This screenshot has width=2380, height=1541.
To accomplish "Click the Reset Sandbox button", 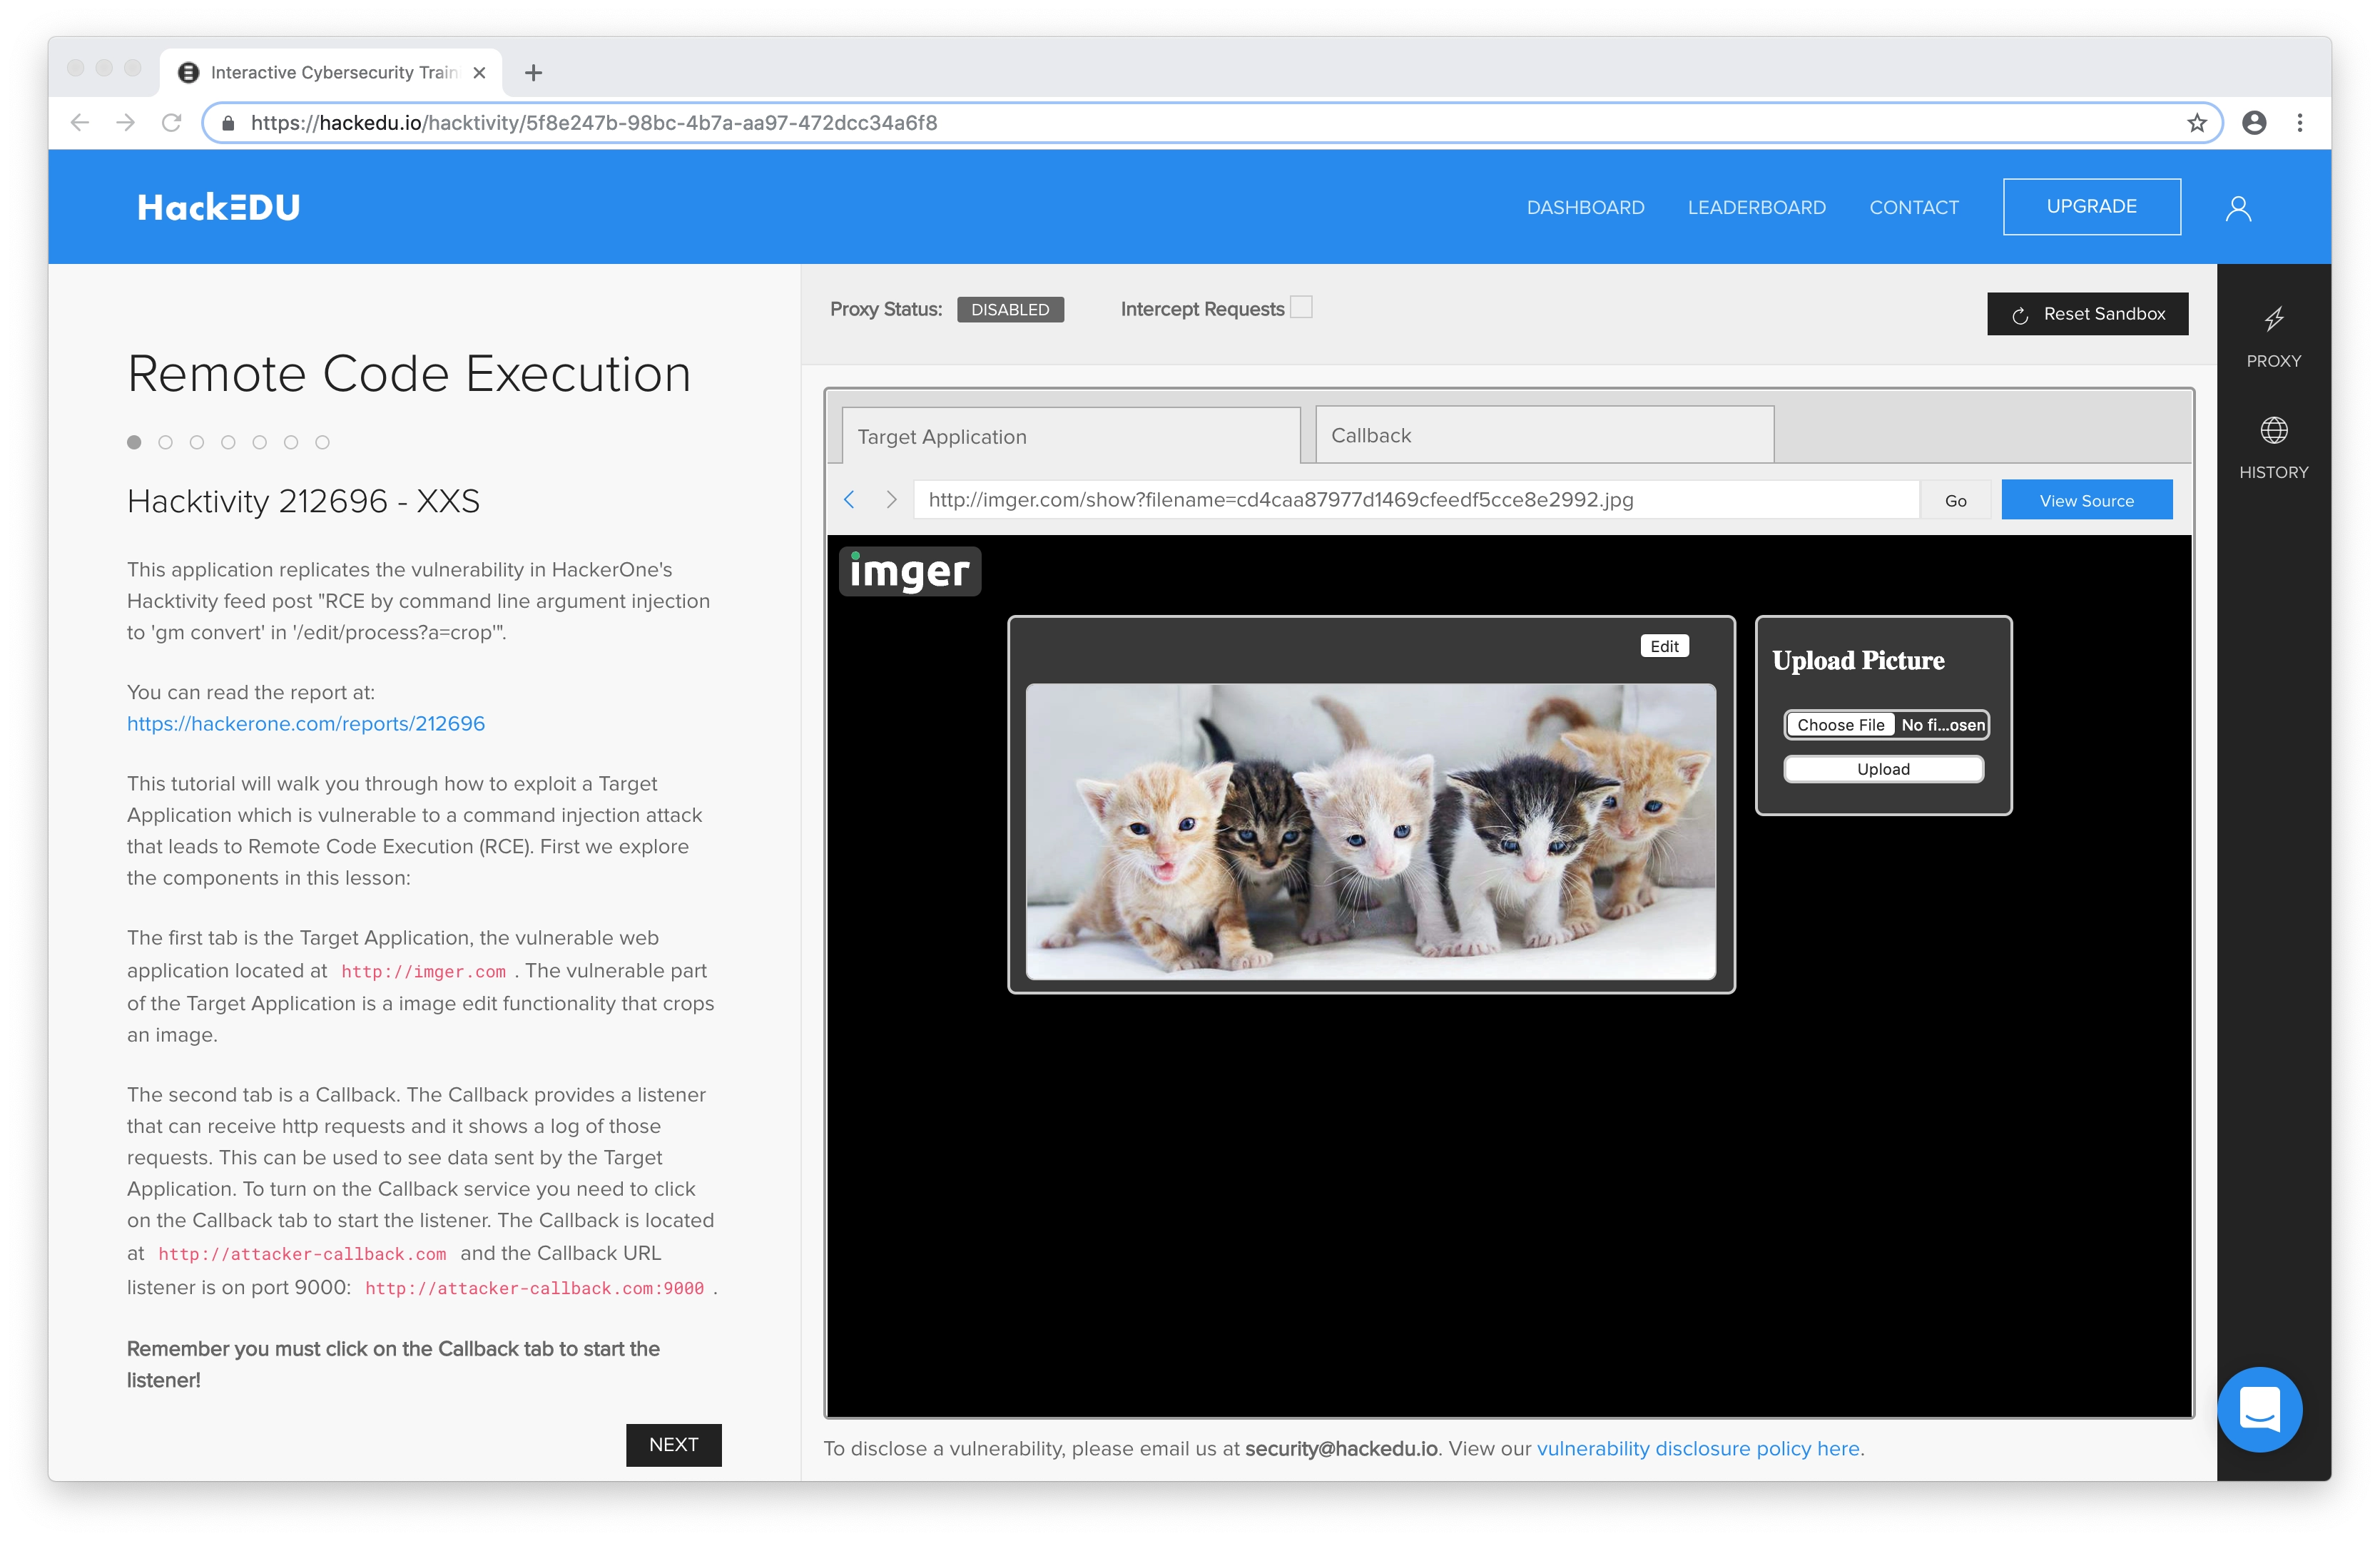I will tap(2087, 314).
